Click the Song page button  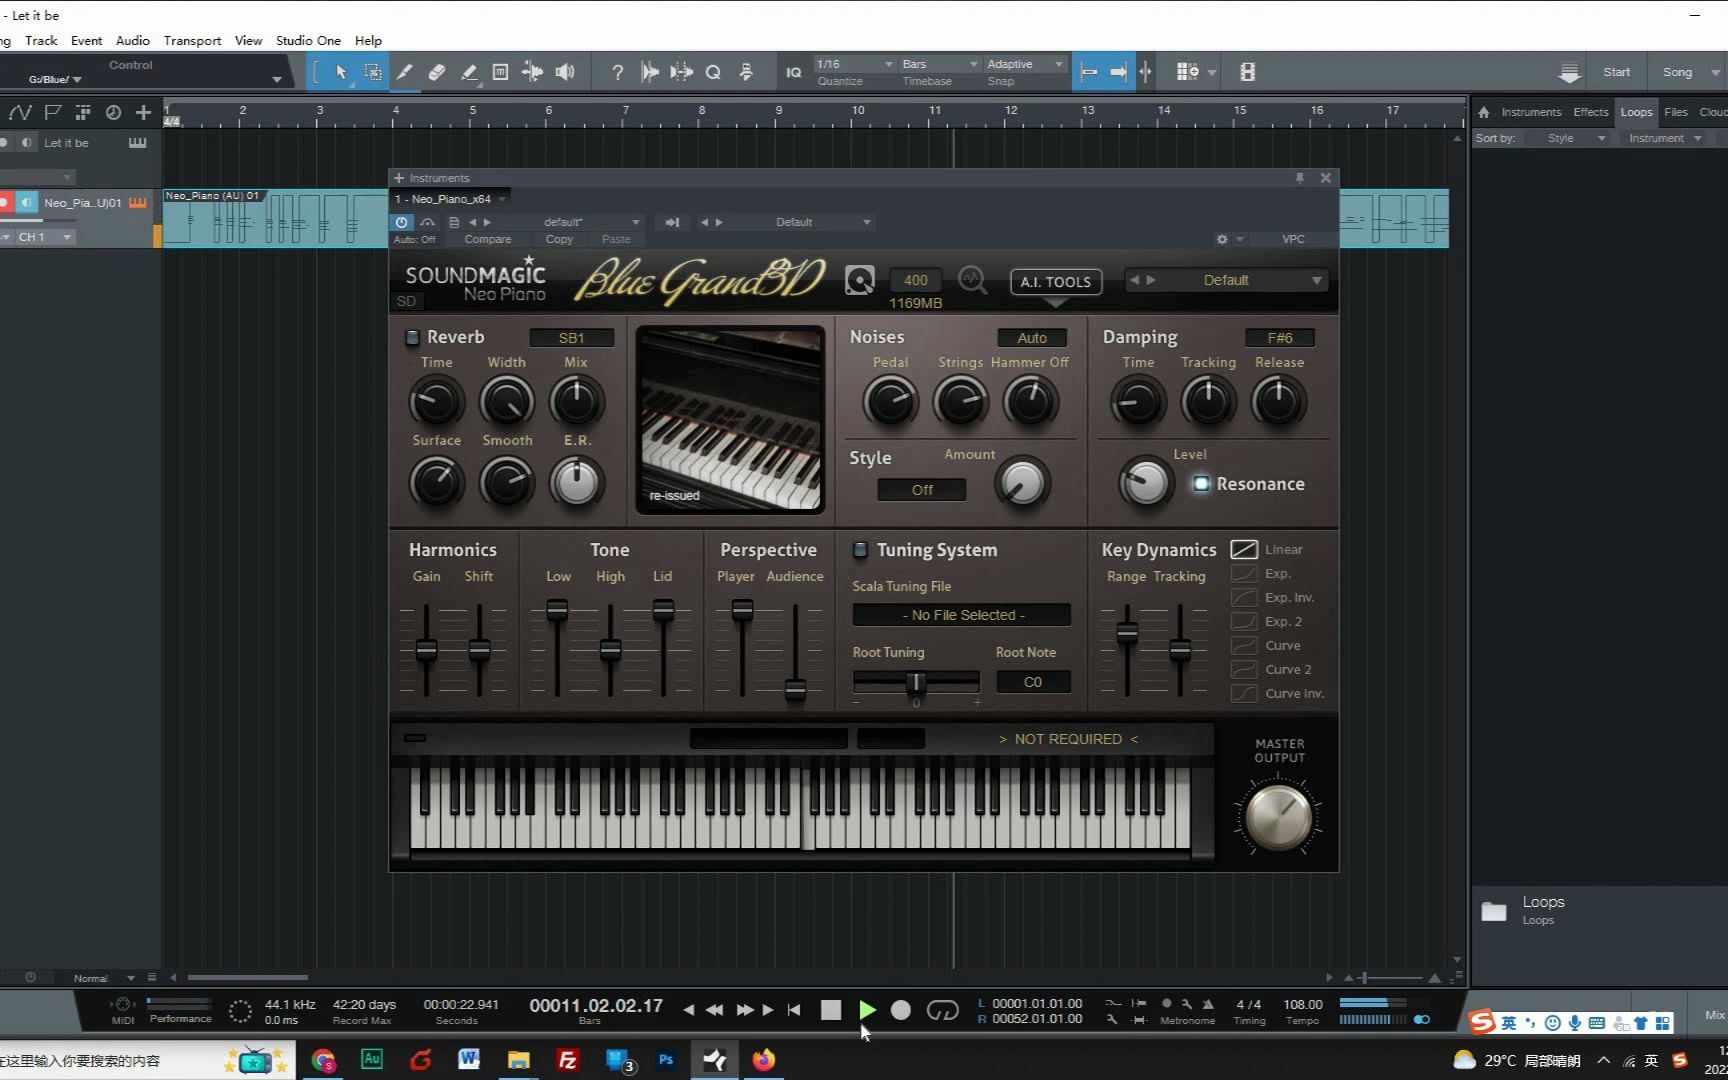coord(1677,72)
